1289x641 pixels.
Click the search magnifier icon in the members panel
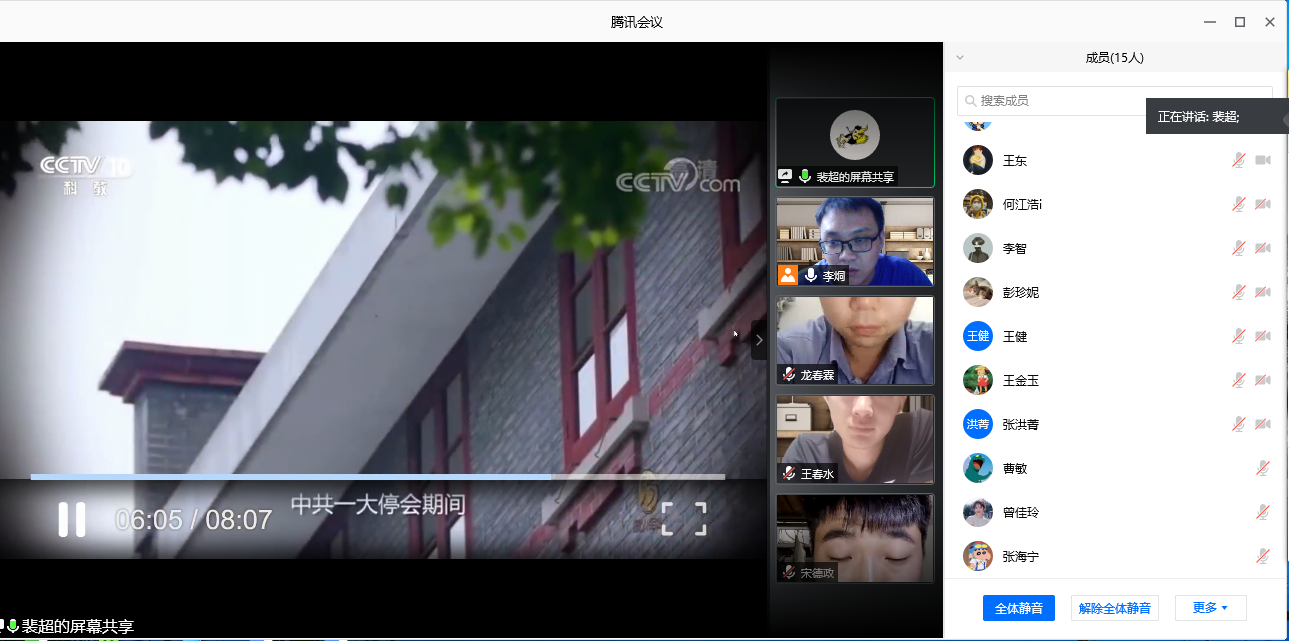click(x=970, y=101)
